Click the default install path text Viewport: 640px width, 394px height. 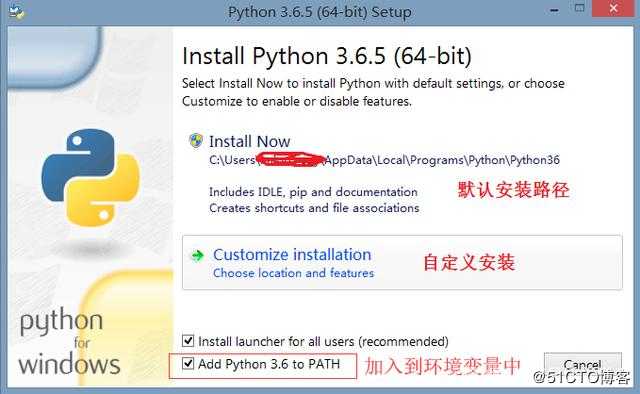[384, 160]
